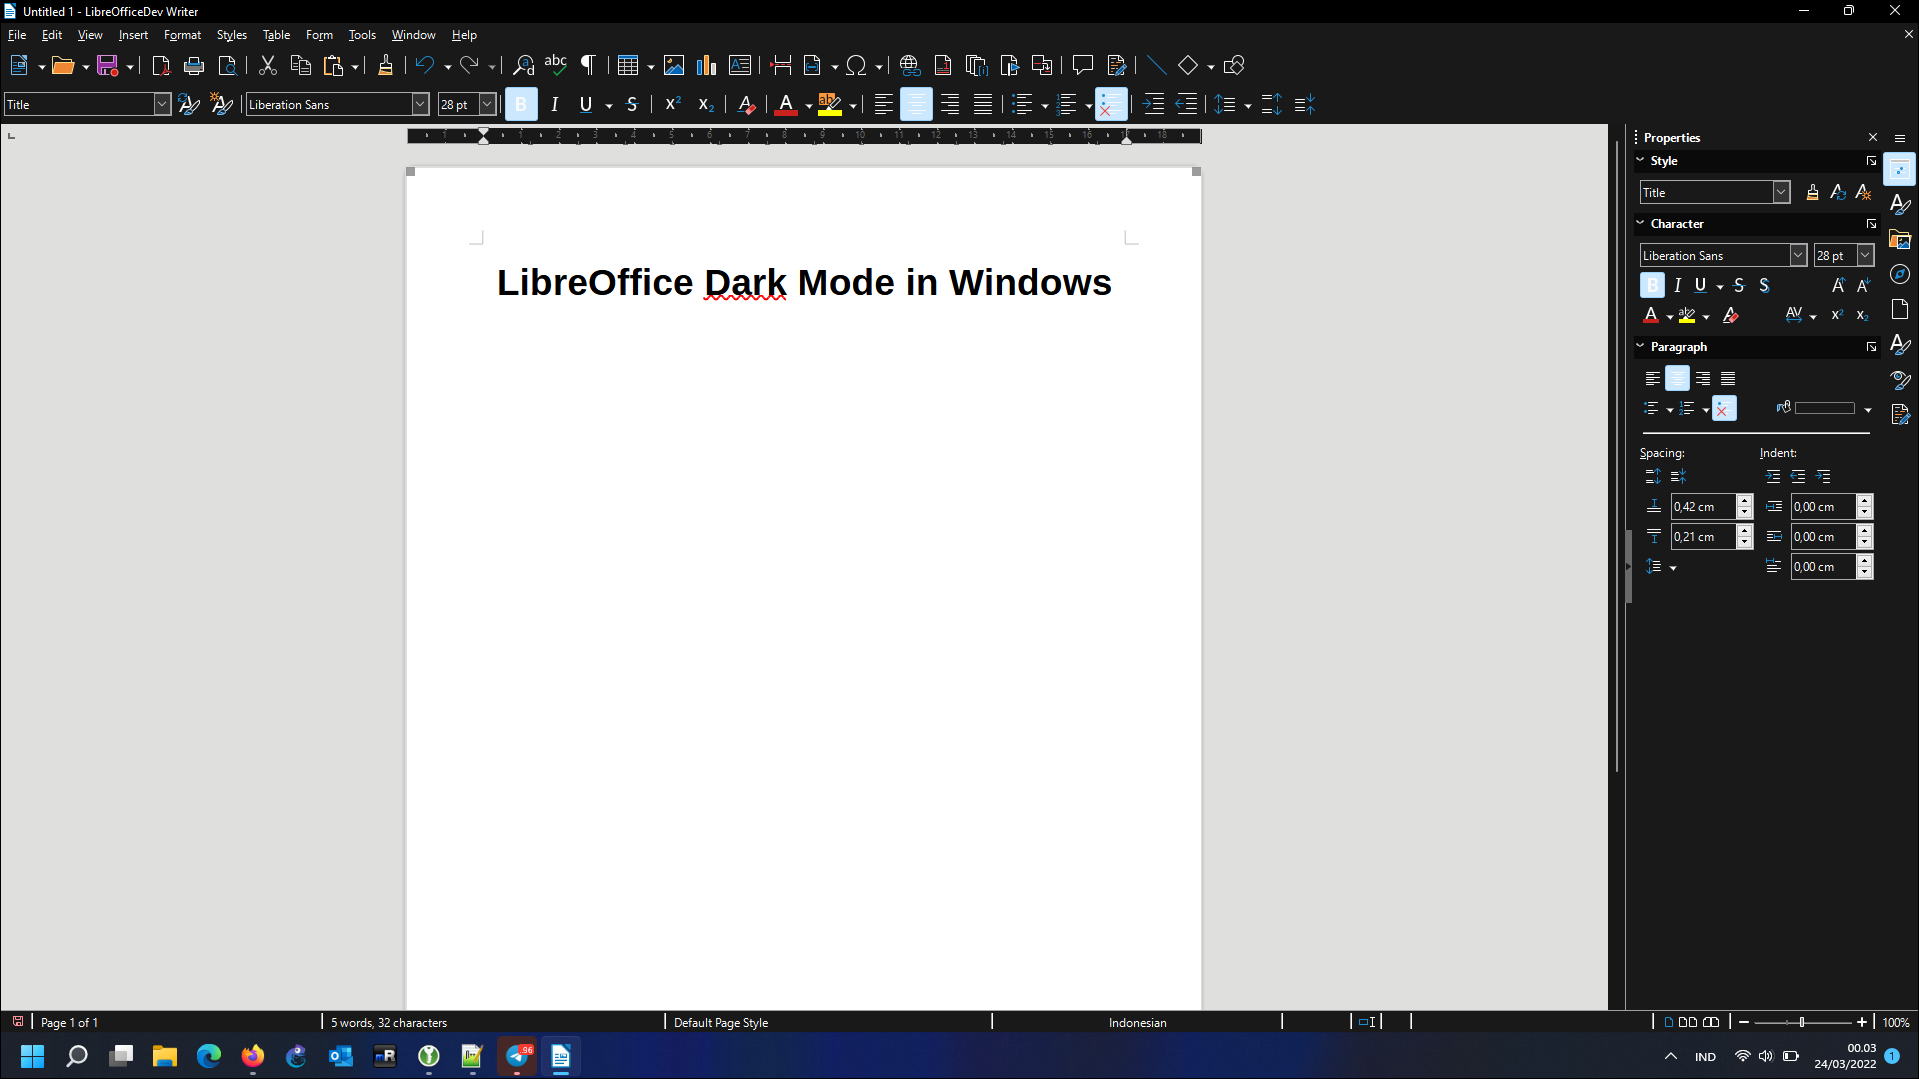
Task: Select the Clone Formatting tool
Action: (385, 65)
